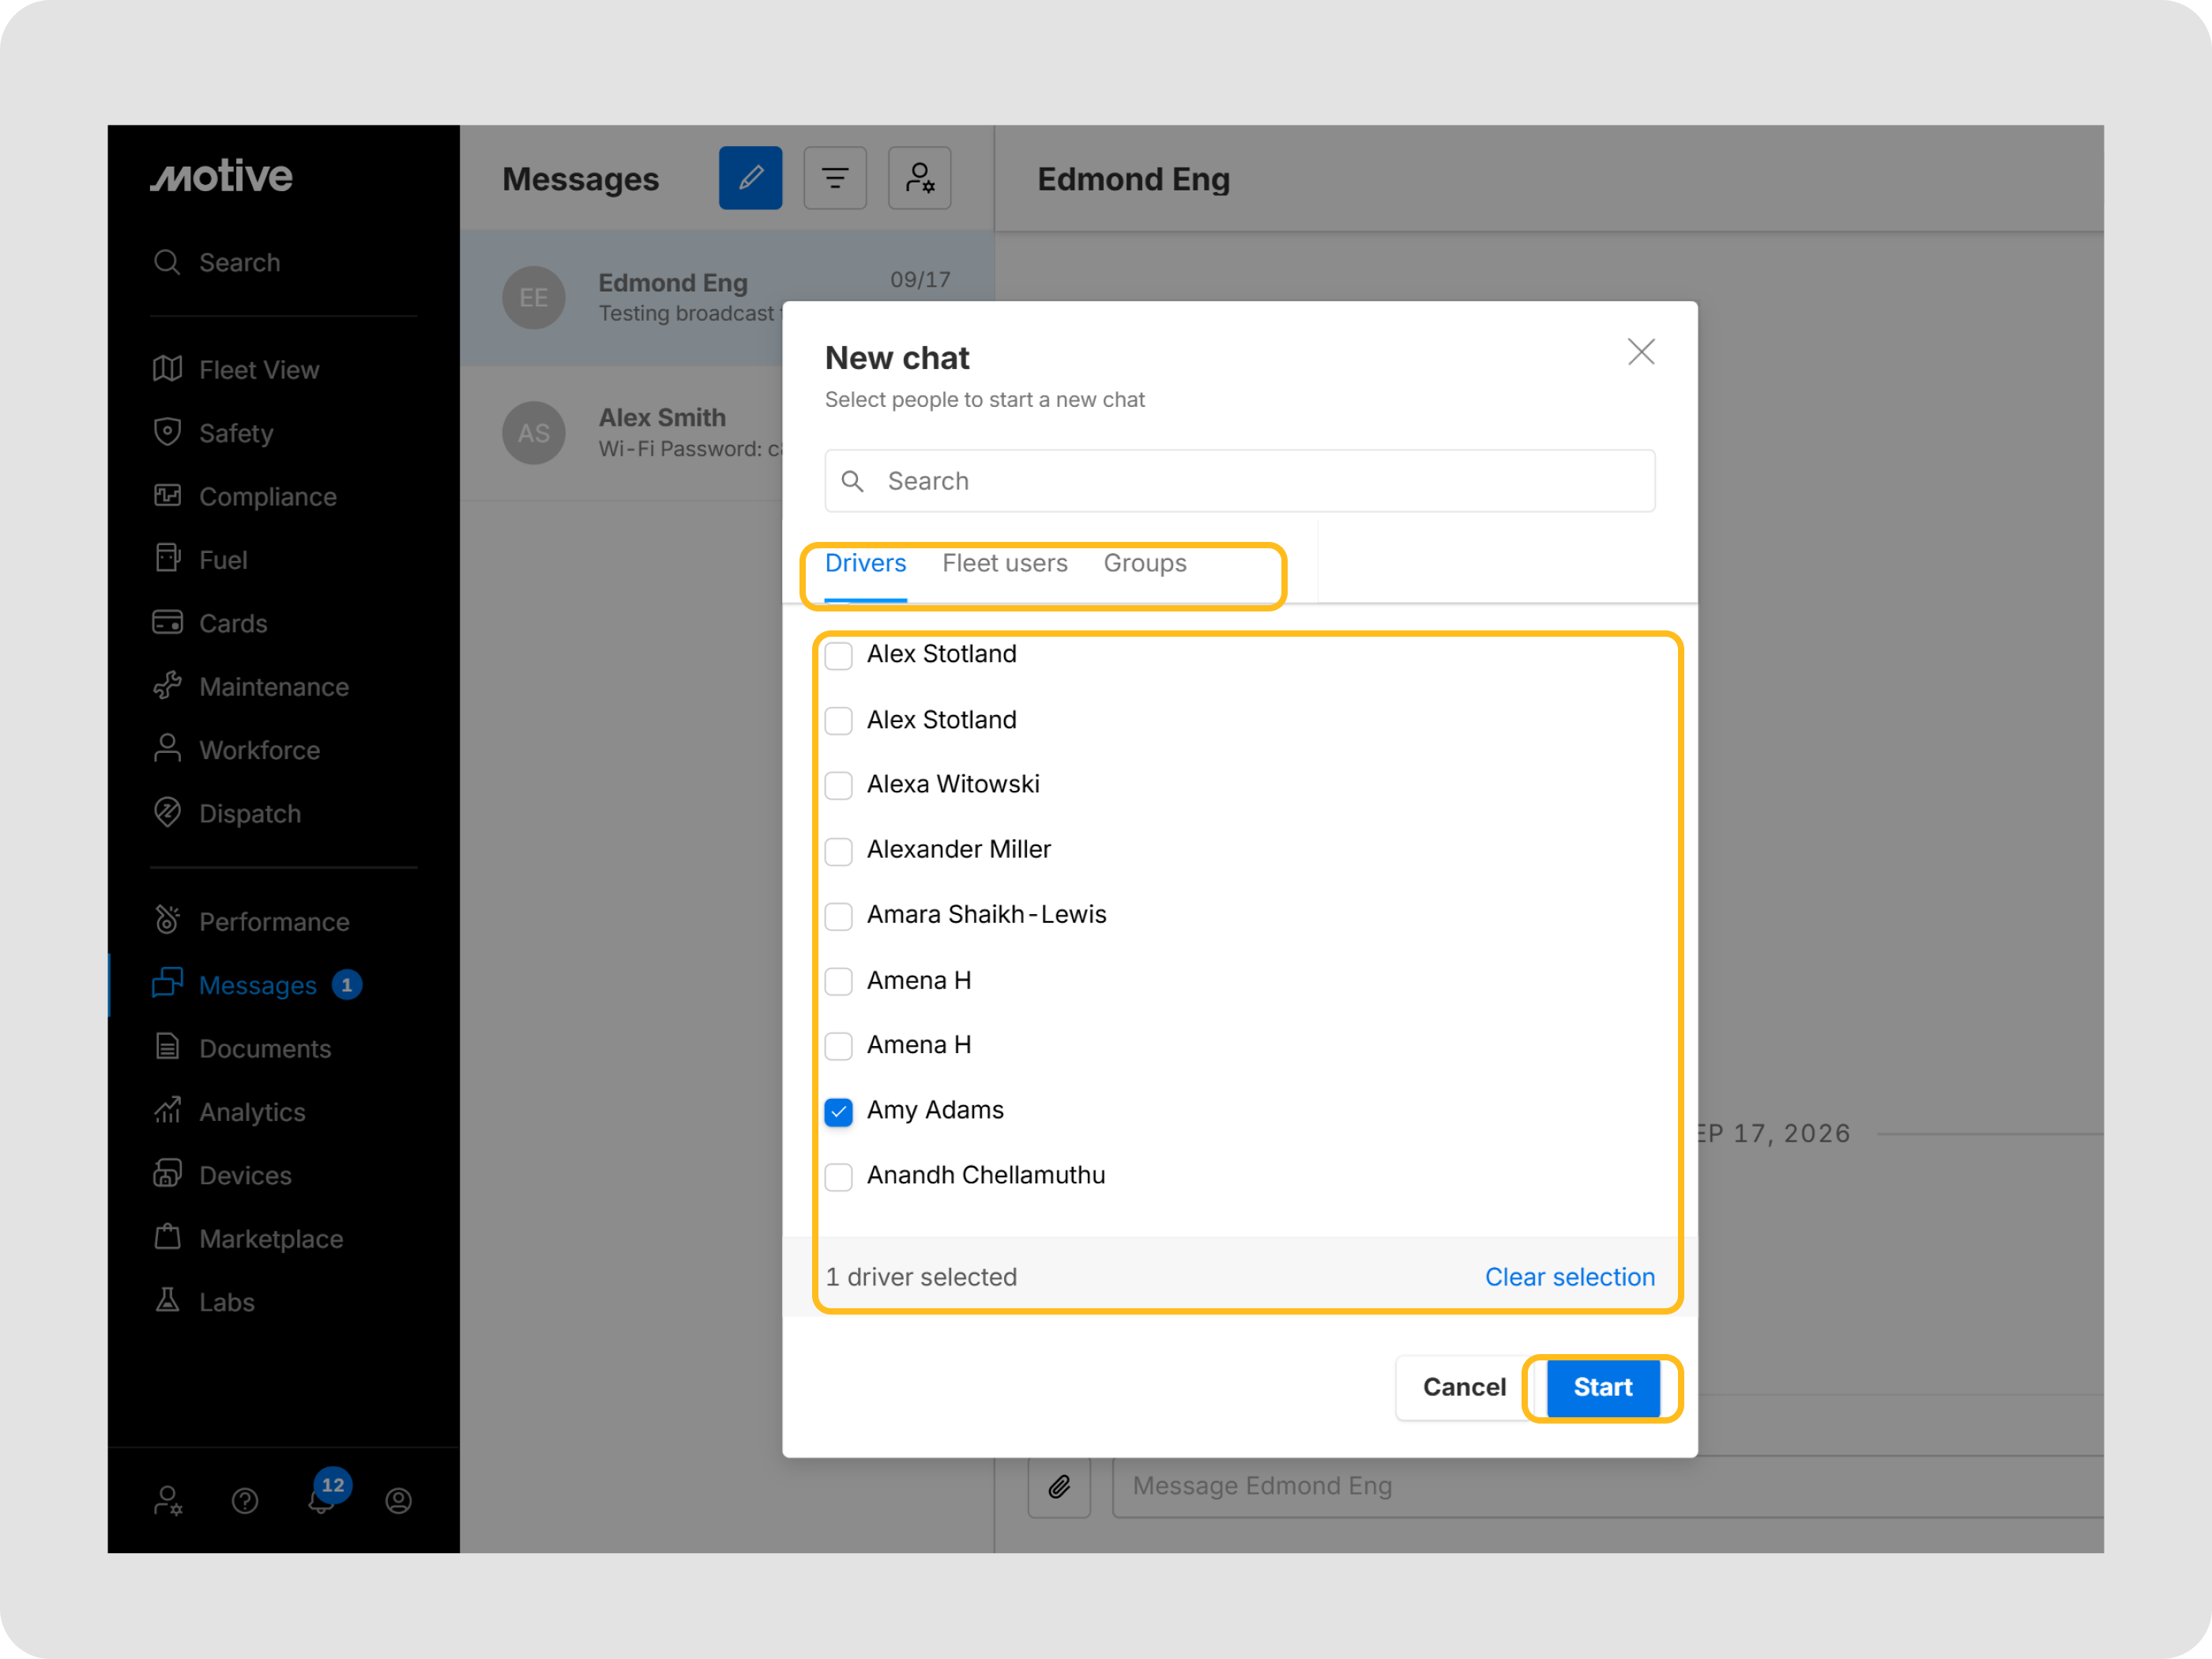The height and width of the screenshot is (1659, 2212).
Task: Switch to the Groups tab
Action: 1145,564
